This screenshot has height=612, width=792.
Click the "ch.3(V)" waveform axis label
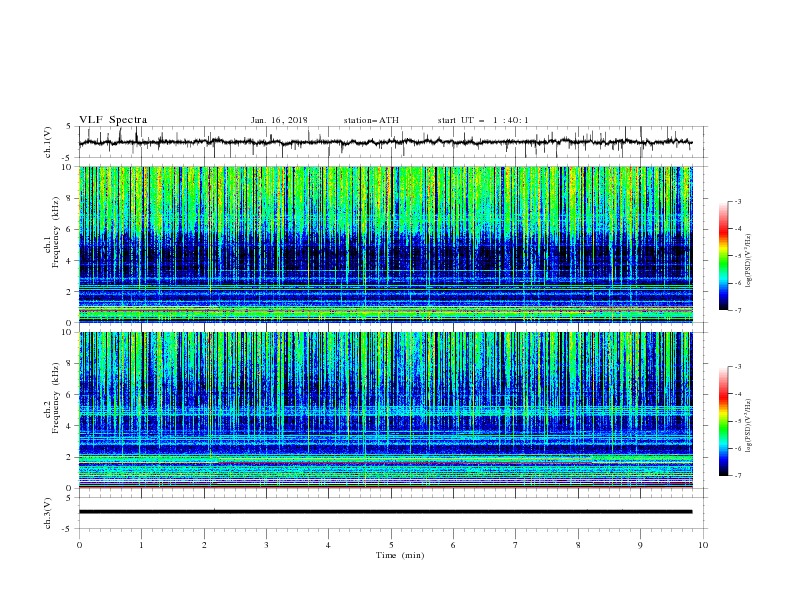click(x=48, y=513)
